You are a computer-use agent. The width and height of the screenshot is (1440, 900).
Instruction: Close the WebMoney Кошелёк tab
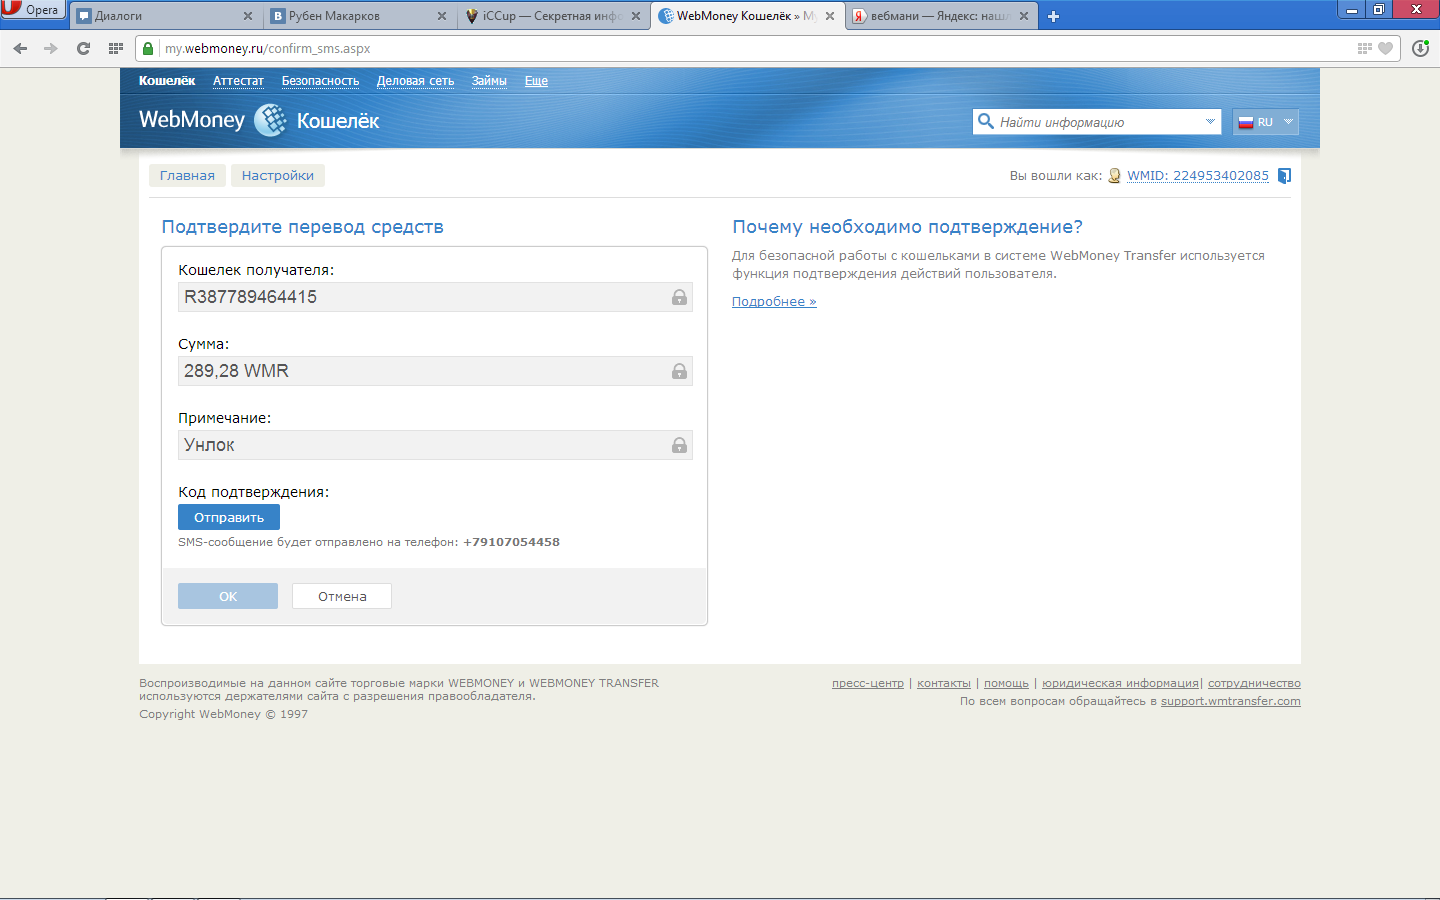(x=830, y=16)
